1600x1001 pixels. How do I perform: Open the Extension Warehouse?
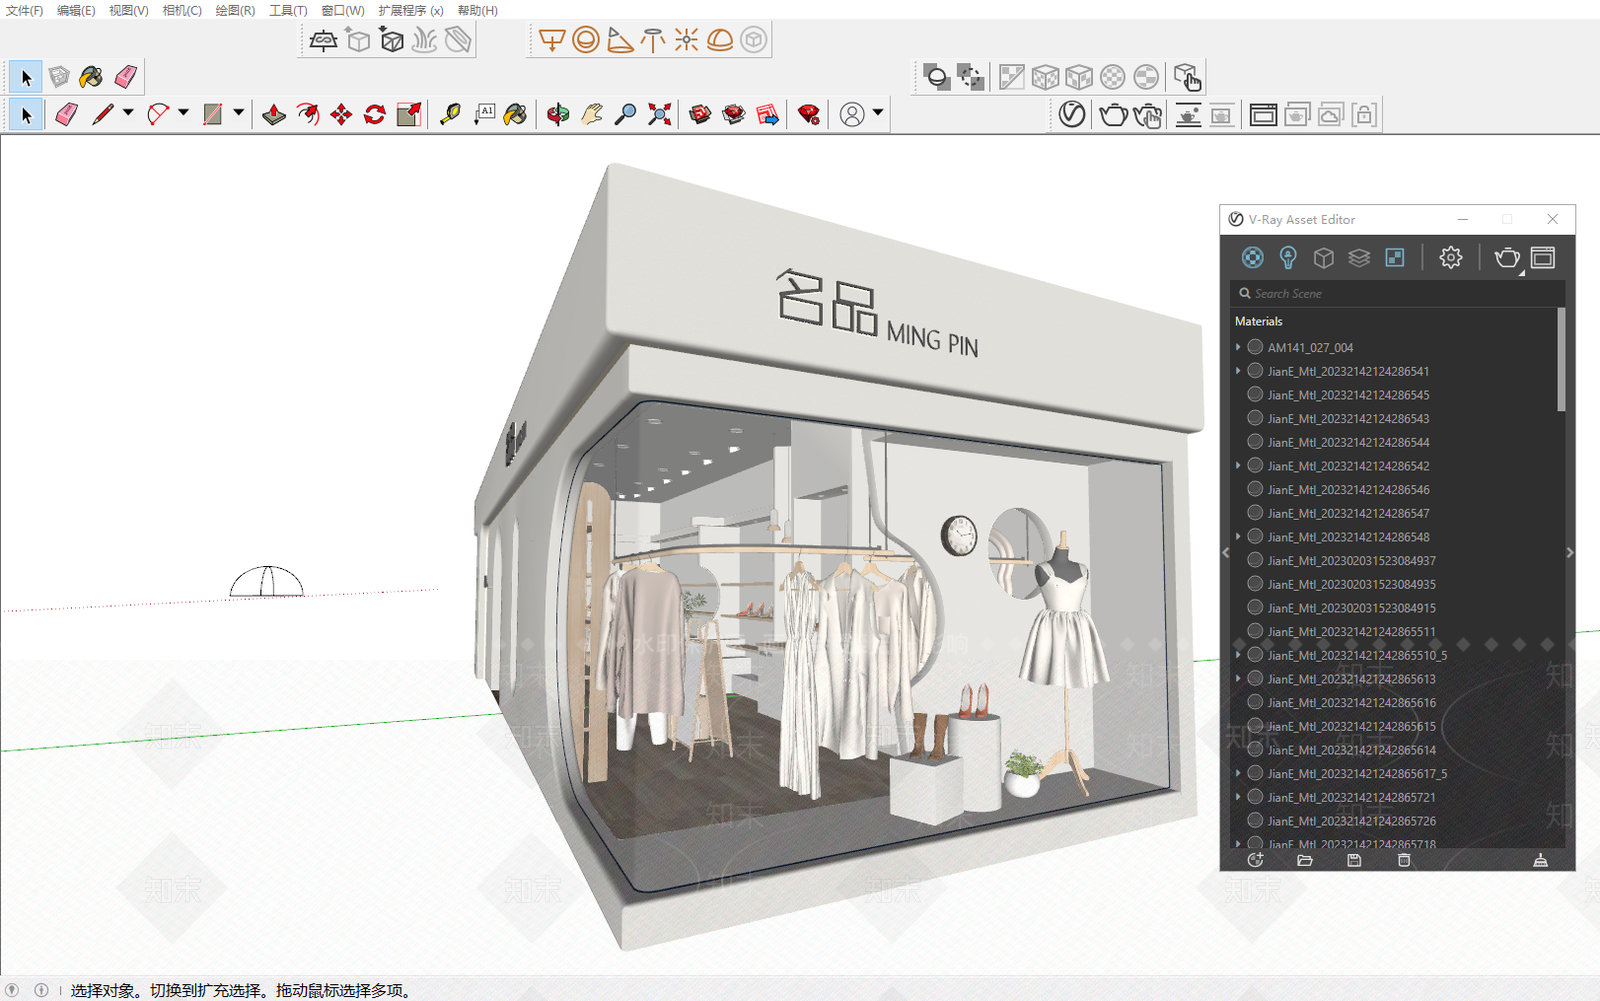coord(734,114)
